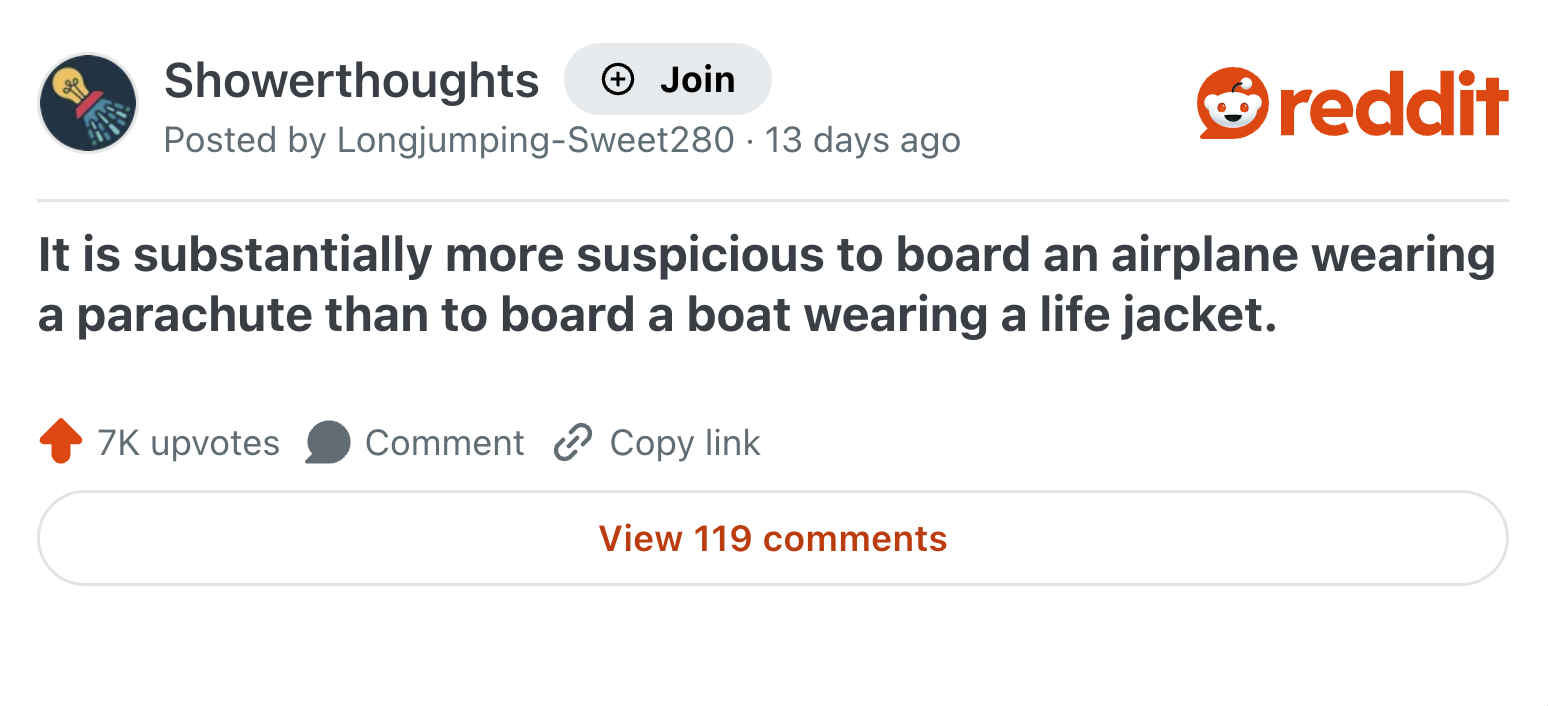Click the 7K upvotes label
This screenshot has height=706, width=1548.
coord(189,442)
